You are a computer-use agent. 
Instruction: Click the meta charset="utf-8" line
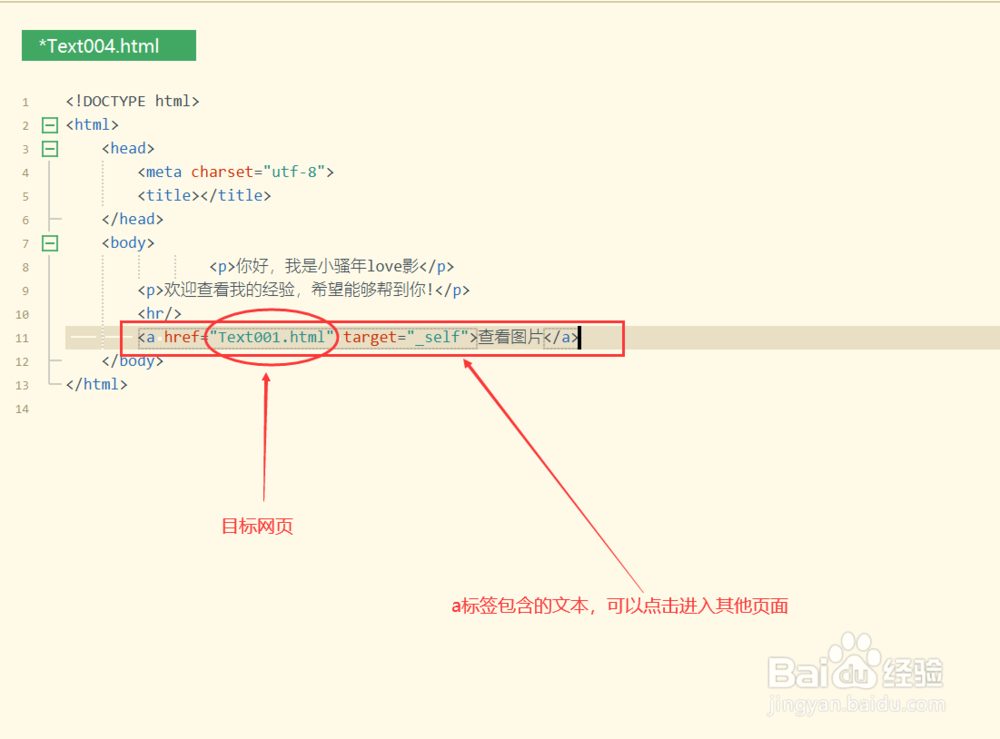tap(235, 172)
